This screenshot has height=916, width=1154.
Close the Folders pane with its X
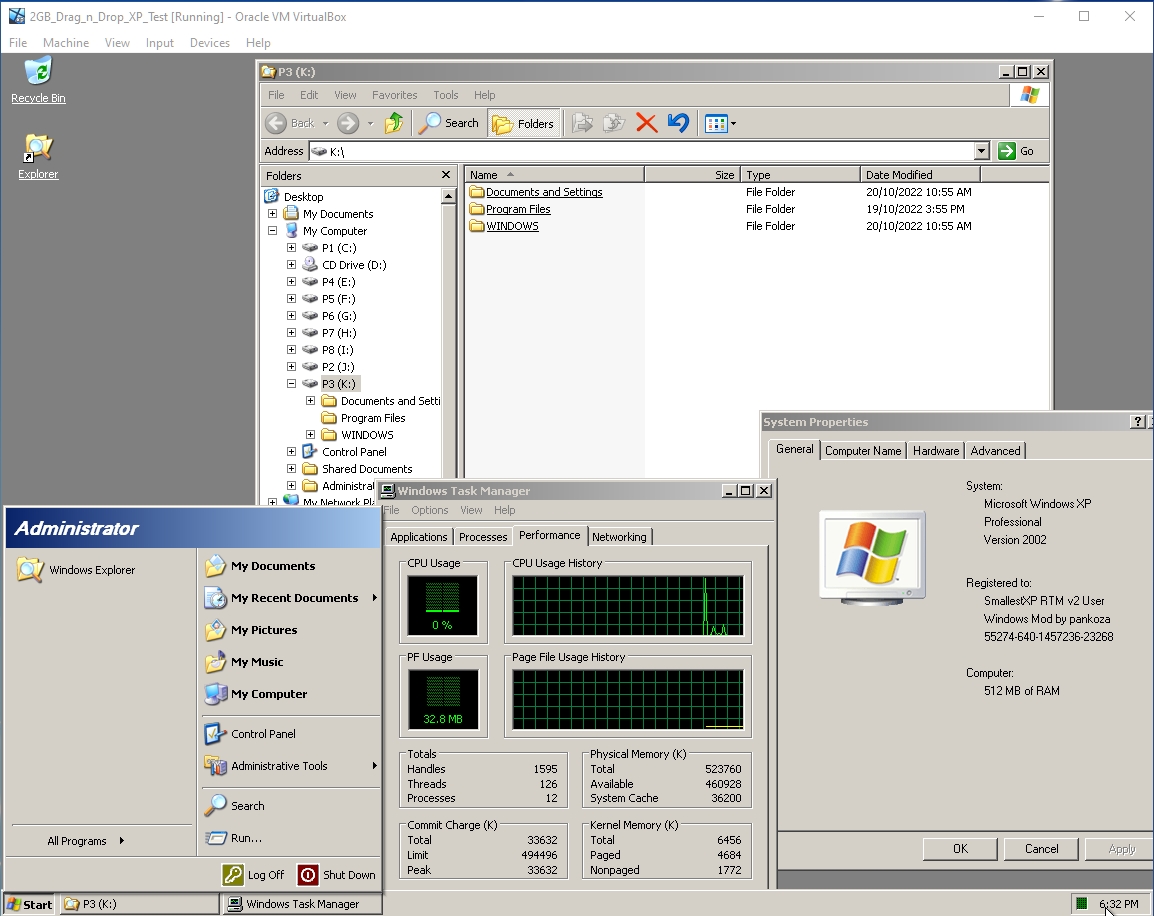[445, 175]
